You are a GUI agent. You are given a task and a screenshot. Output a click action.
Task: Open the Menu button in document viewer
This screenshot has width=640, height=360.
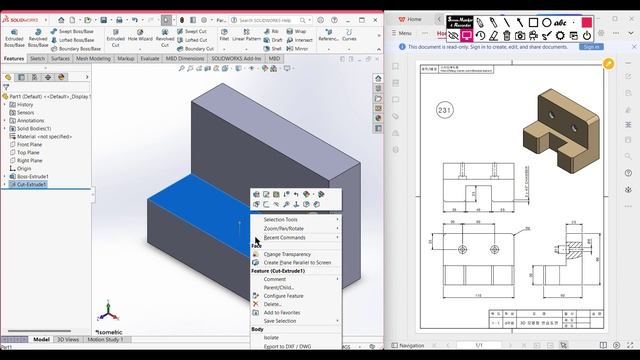(x=401, y=33)
